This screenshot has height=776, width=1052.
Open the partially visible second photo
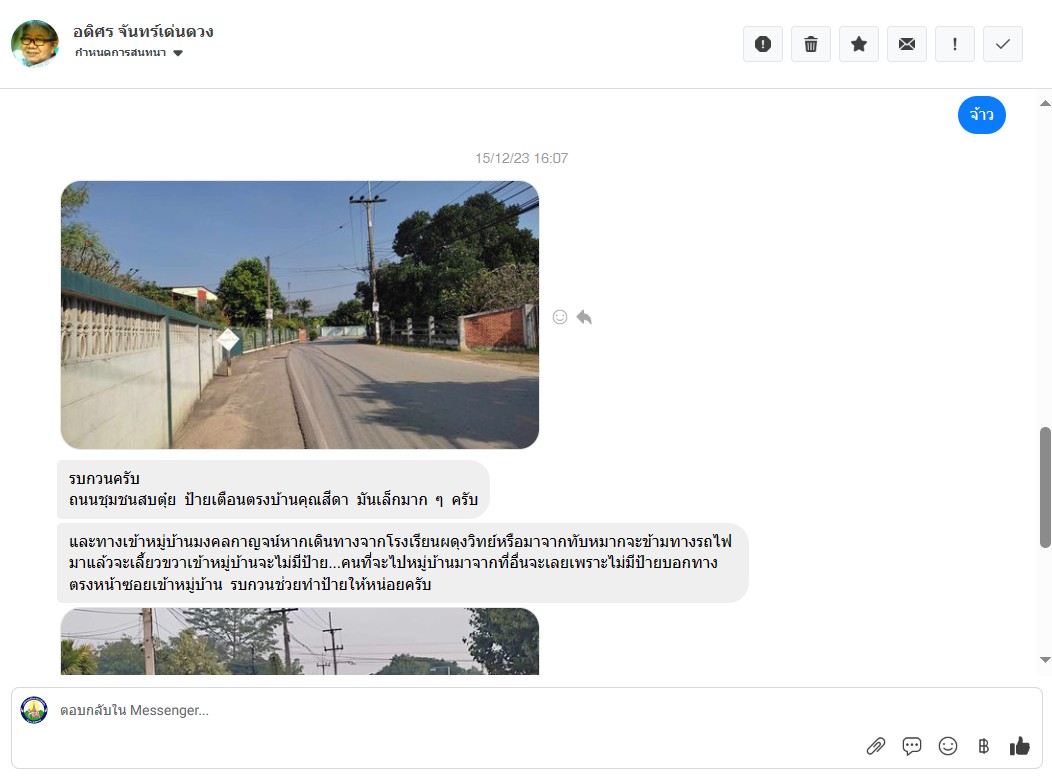(x=300, y=641)
